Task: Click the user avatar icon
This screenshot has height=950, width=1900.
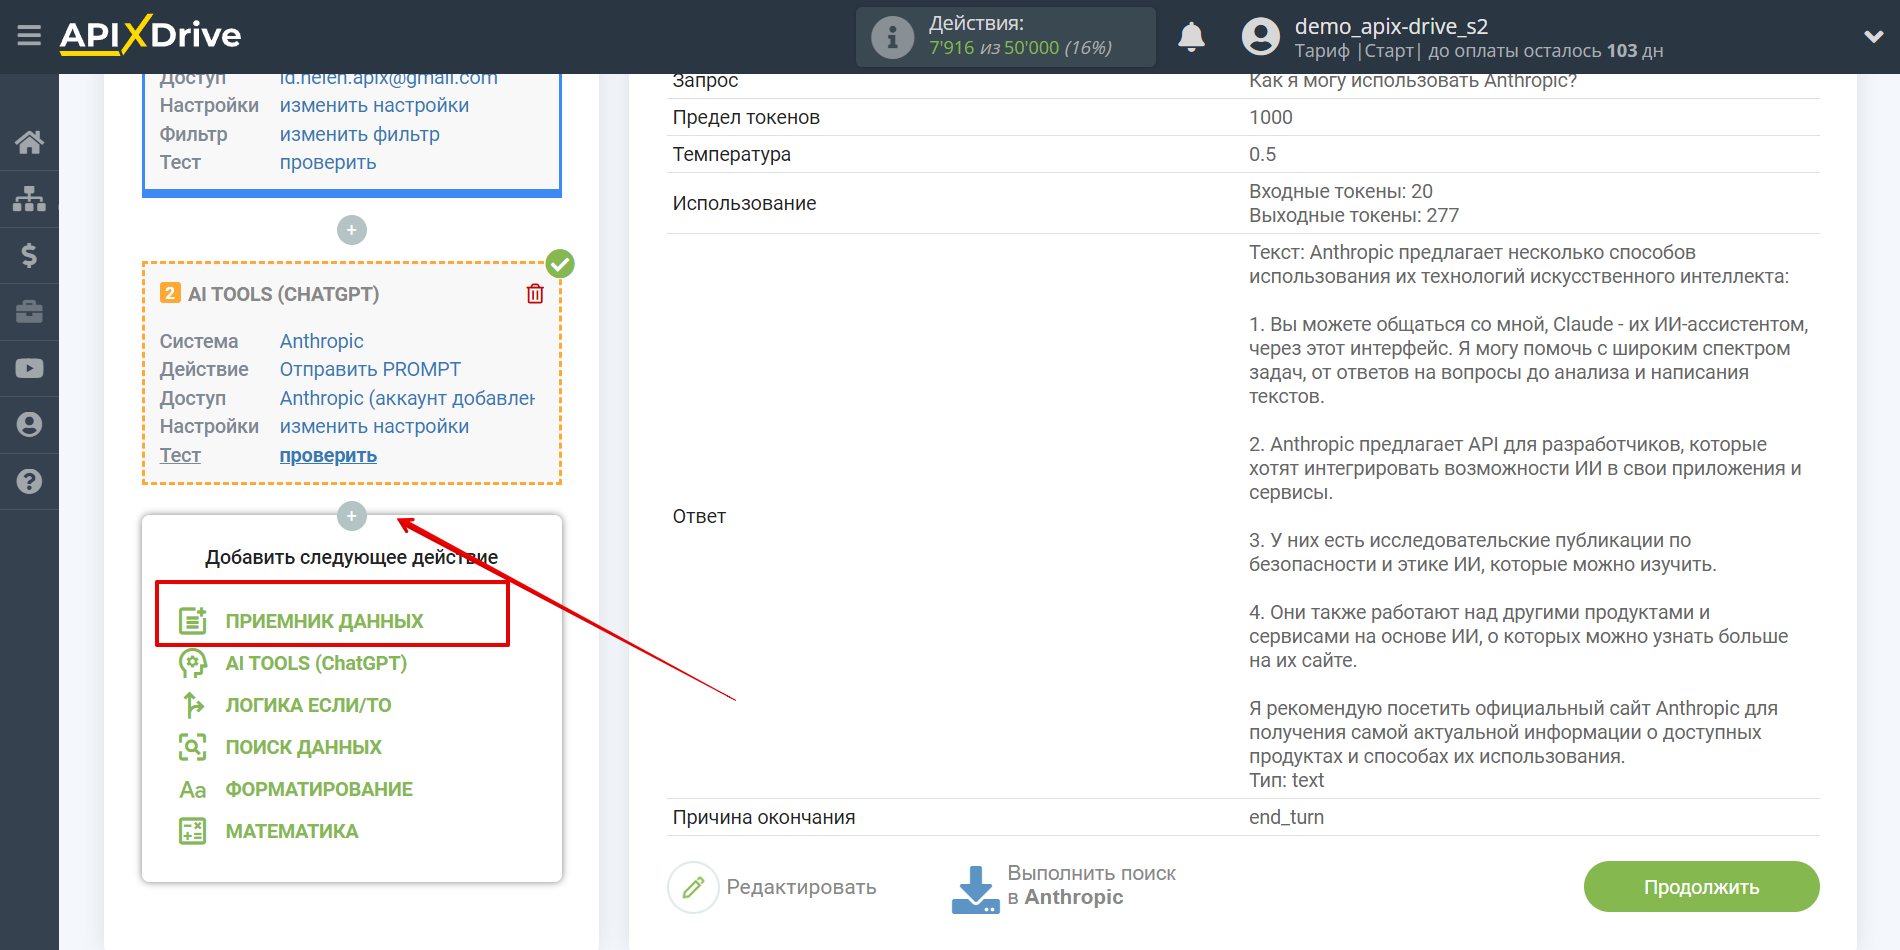Action: (x=1260, y=37)
